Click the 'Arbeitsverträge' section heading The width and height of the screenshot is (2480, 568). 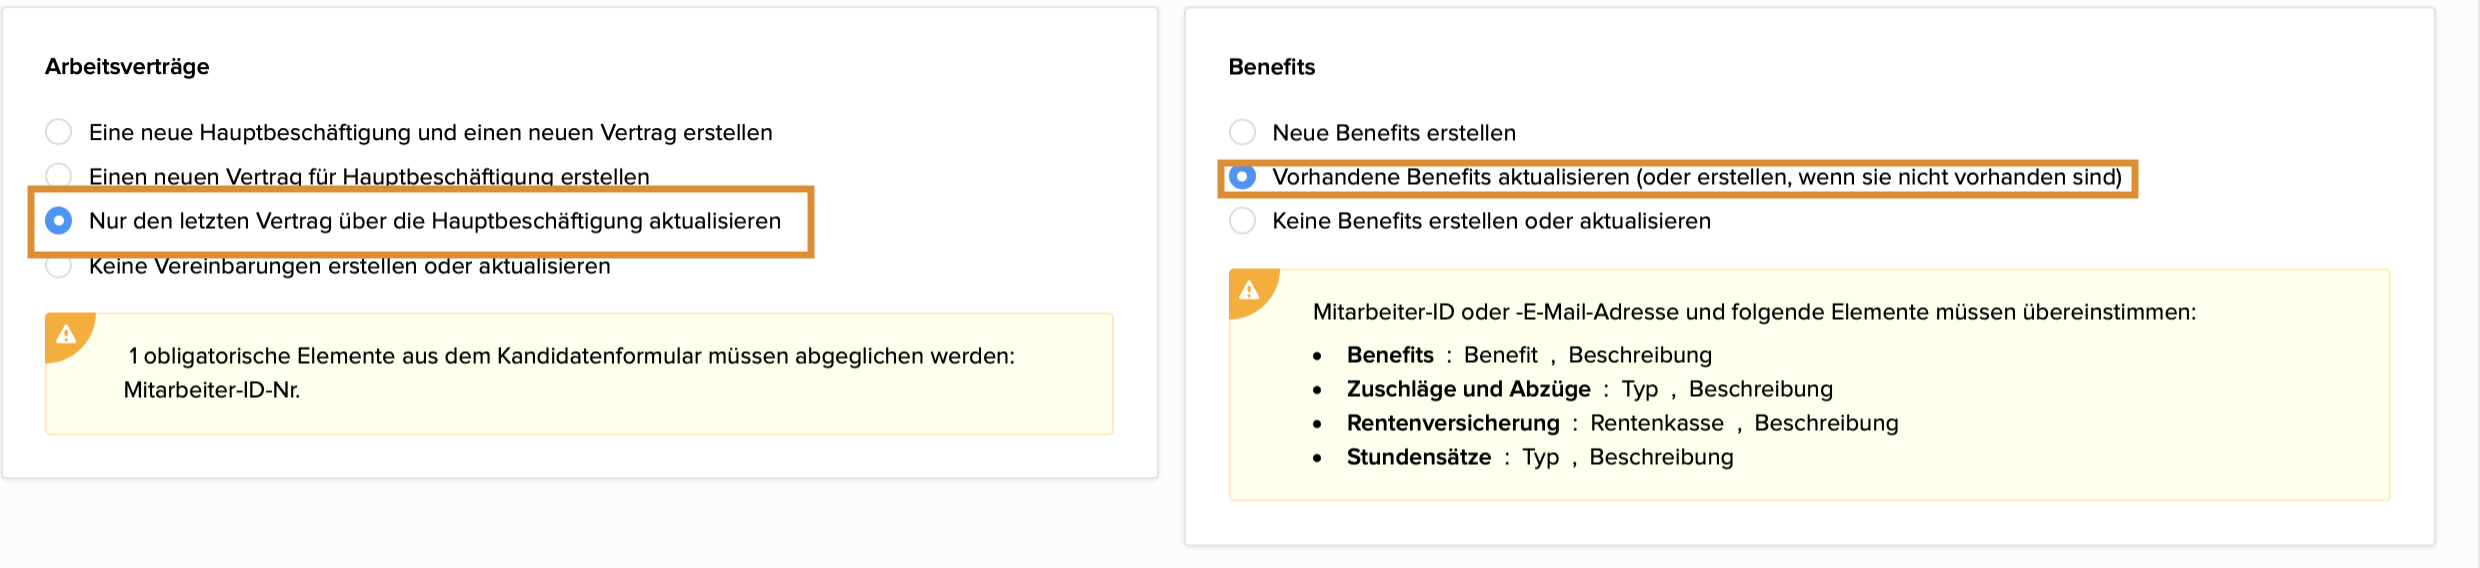click(x=127, y=67)
